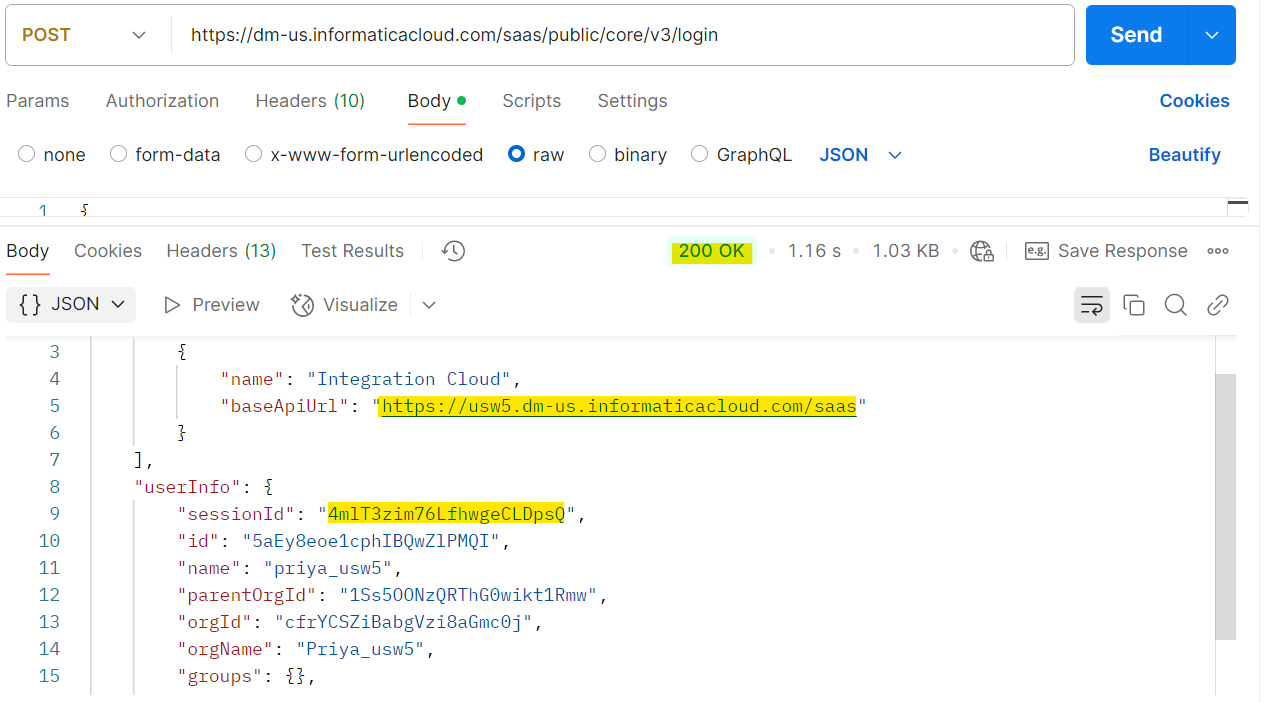1275x703 pixels.
Task: Click the Save Response example icon
Action: coord(1036,251)
